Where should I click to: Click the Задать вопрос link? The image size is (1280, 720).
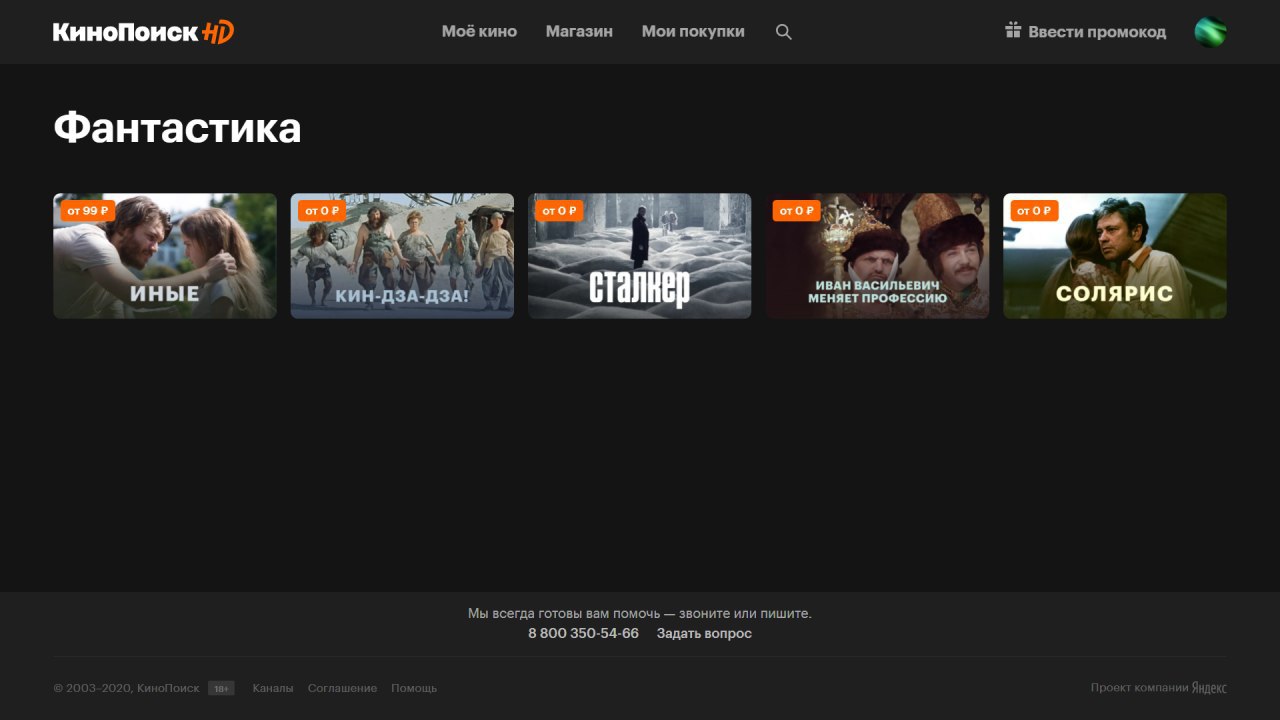pyautogui.click(x=704, y=633)
